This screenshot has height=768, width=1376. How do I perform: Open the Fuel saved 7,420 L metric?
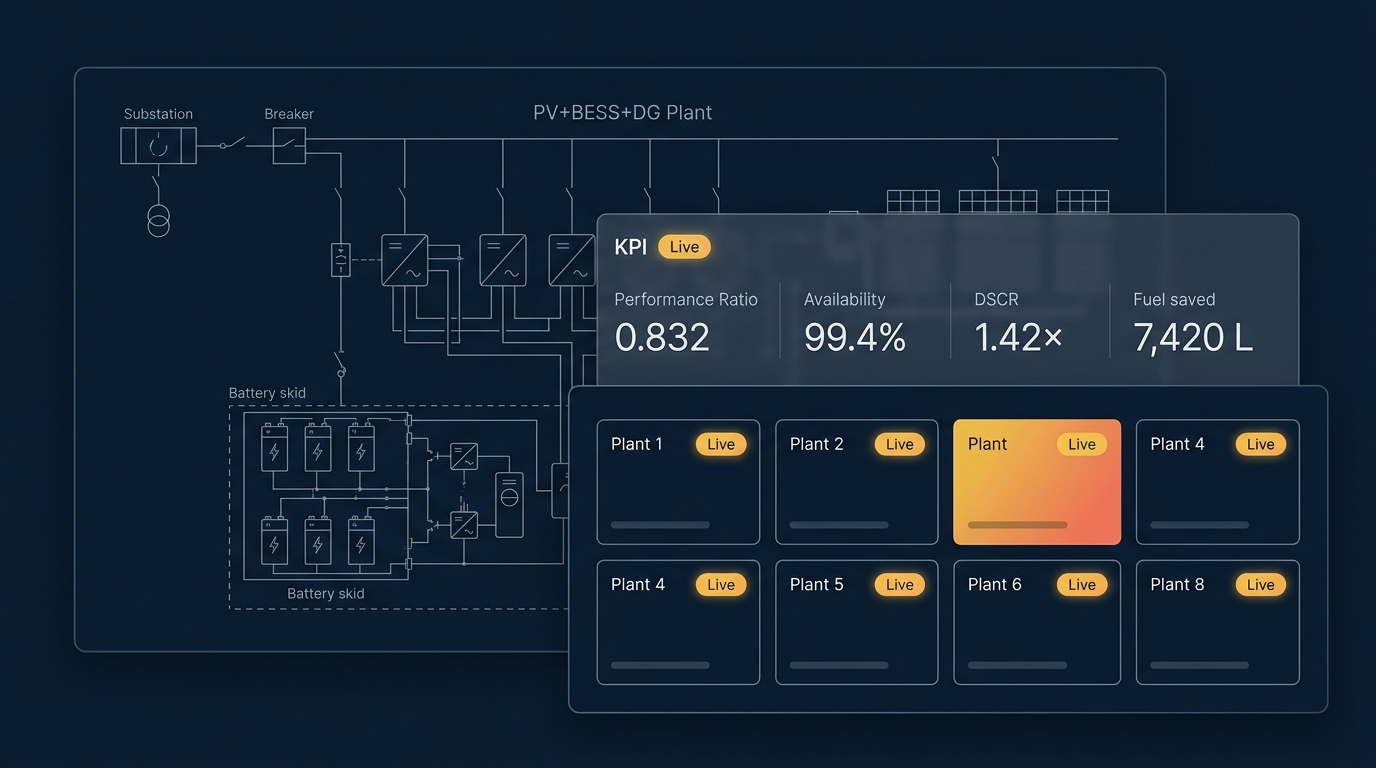pos(1193,323)
